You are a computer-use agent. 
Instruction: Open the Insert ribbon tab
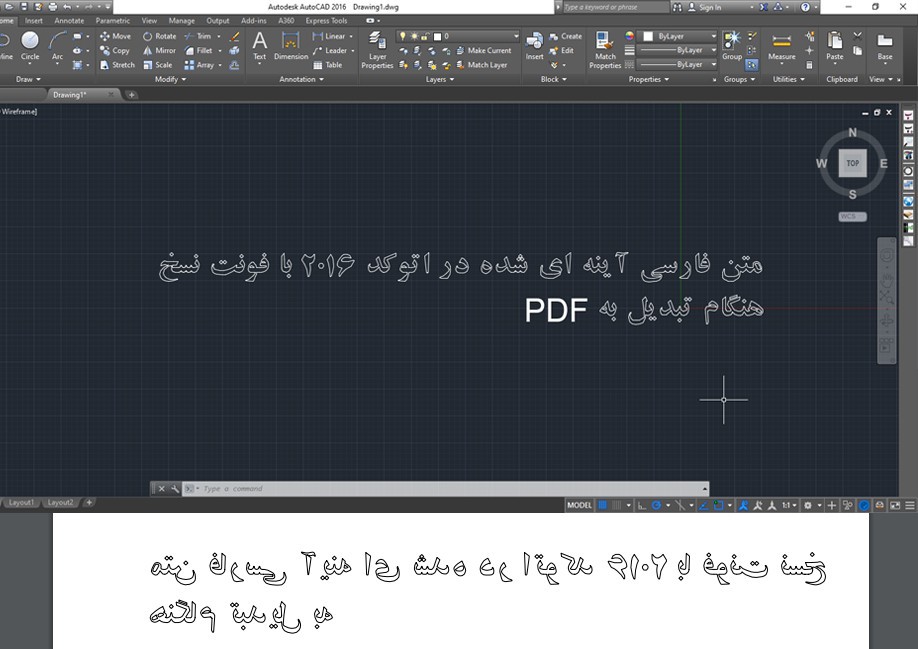[x=34, y=20]
